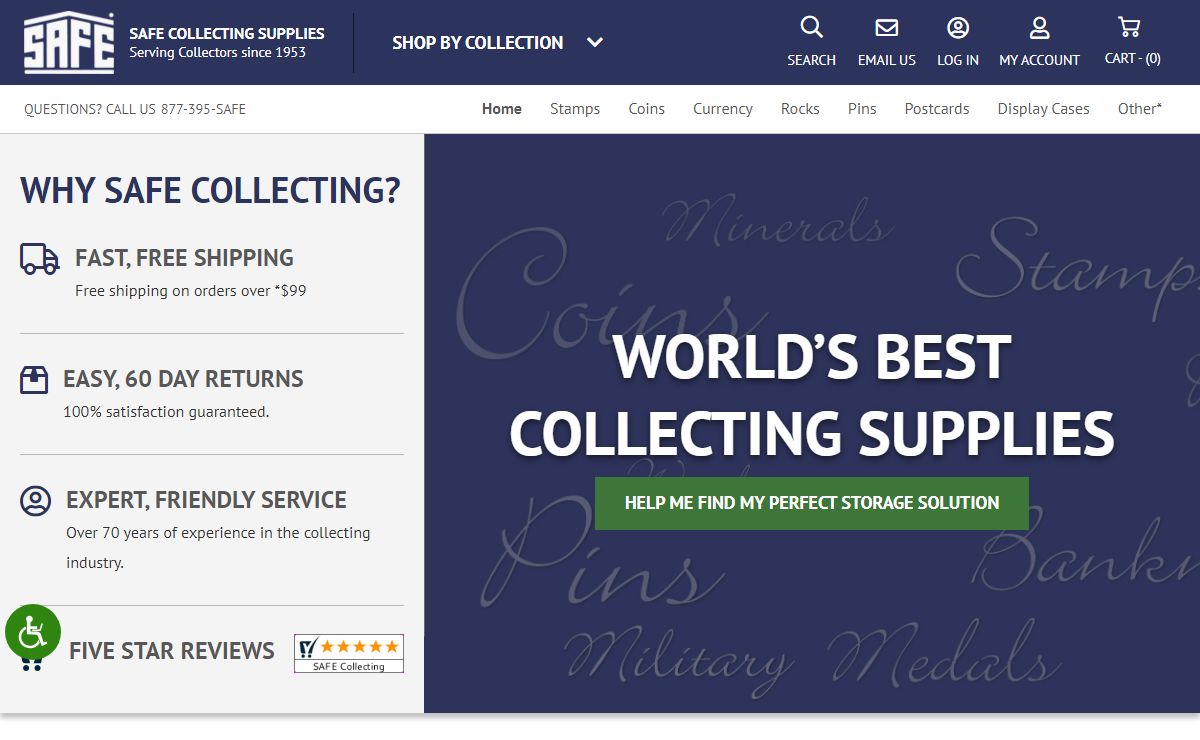1200x740 pixels.
Task: Click the Fast, Free Shipping heading
Action: (x=184, y=258)
